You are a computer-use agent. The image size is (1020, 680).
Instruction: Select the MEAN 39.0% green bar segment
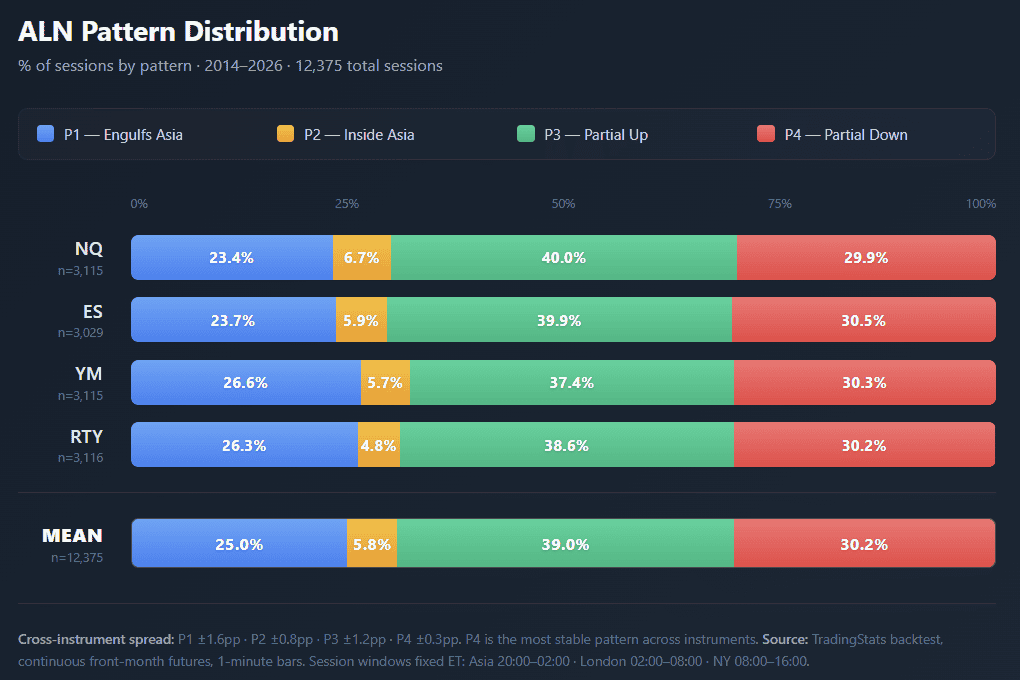pyautogui.click(x=566, y=544)
